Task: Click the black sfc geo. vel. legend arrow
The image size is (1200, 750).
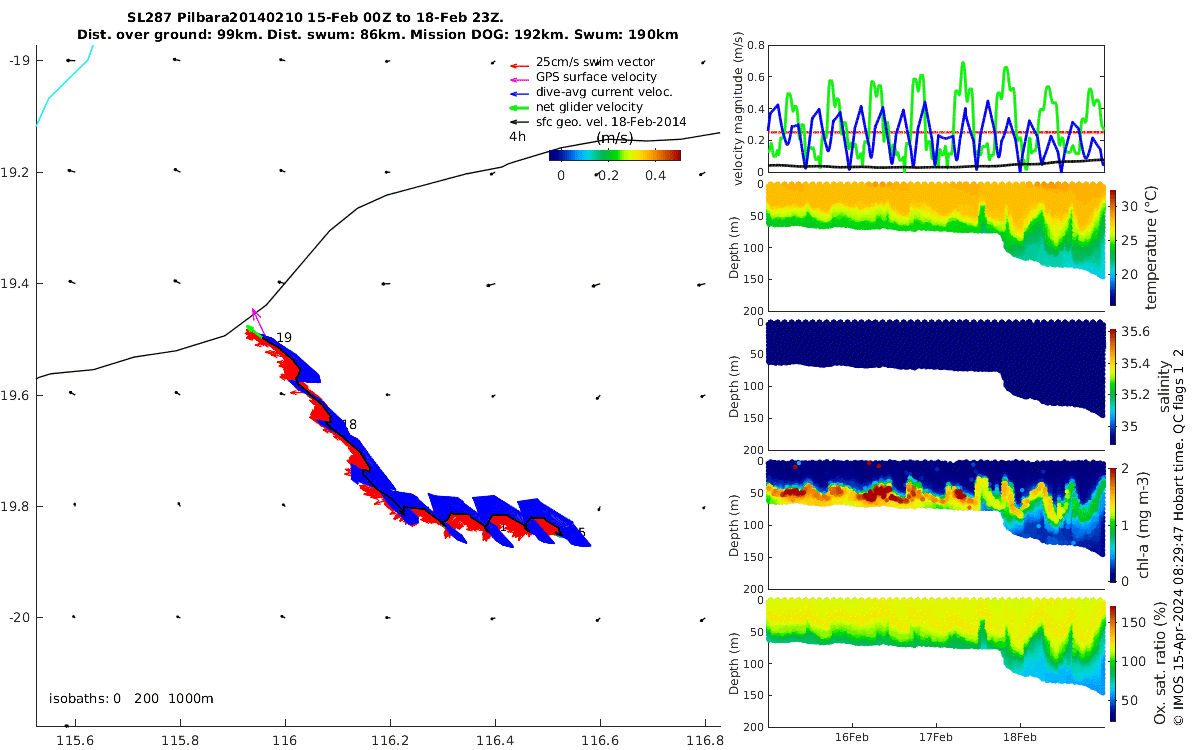Action: (x=517, y=122)
